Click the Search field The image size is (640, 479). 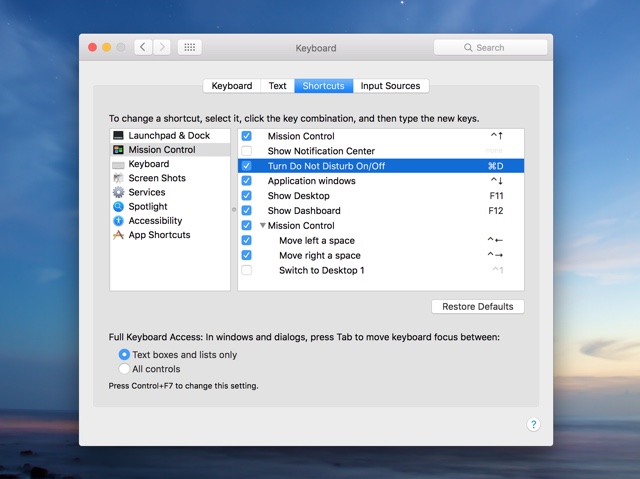pyautogui.click(x=490, y=48)
